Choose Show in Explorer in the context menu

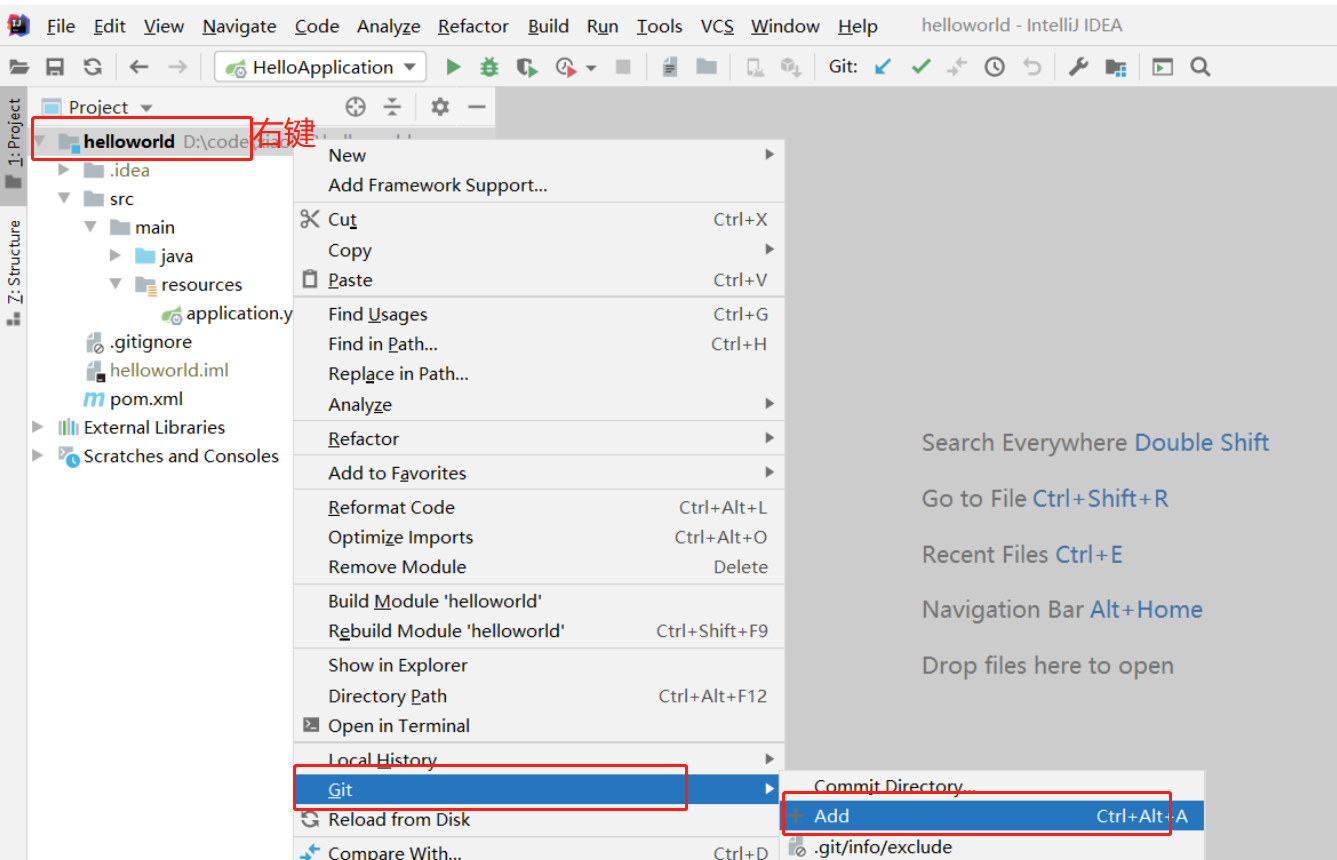[x=539, y=665]
